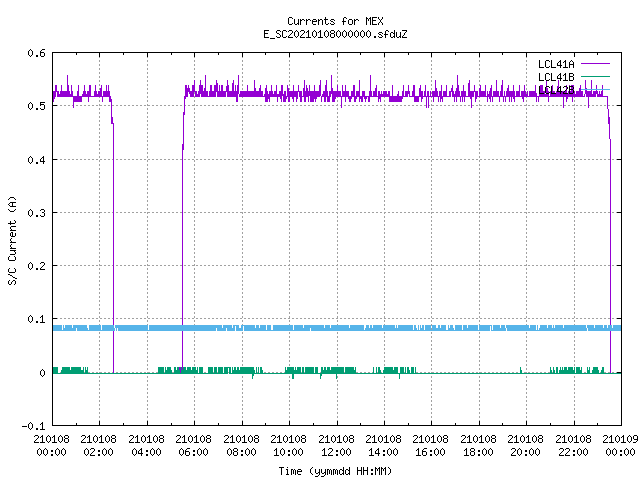Image resolution: width=640 pixels, height=480 pixels.
Task: Click the y-axis tick value 0.5
Action: pyautogui.click(x=37, y=106)
